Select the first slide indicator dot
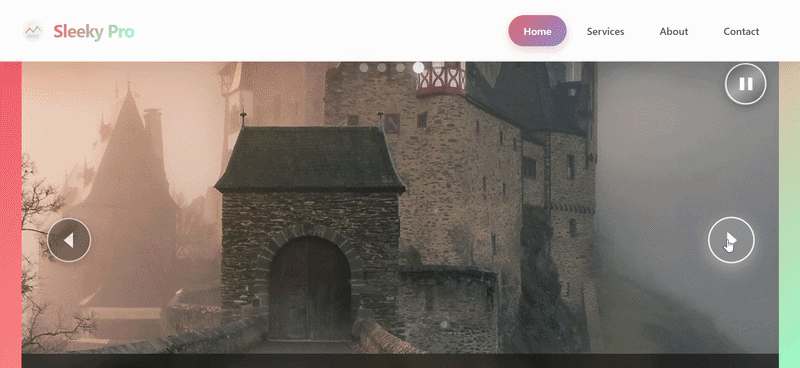Image resolution: width=800 pixels, height=368 pixels. (x=364, y=67)
